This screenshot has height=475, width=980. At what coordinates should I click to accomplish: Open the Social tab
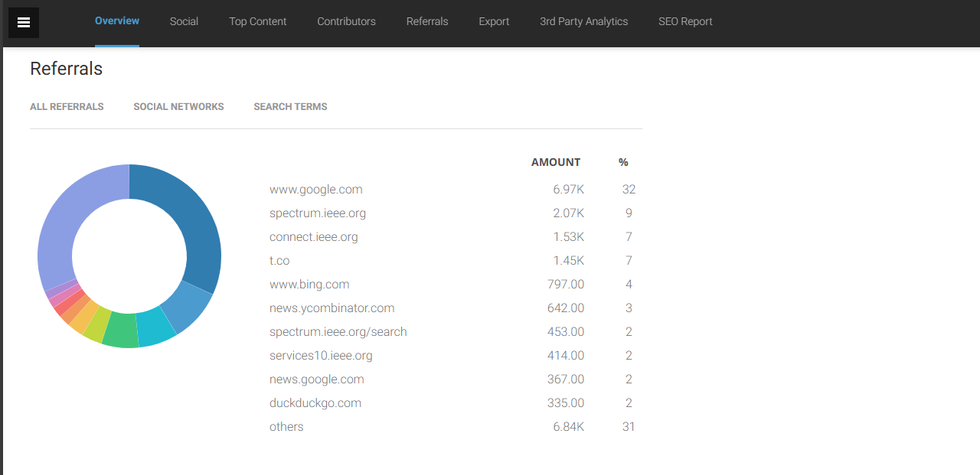(184, 21)
